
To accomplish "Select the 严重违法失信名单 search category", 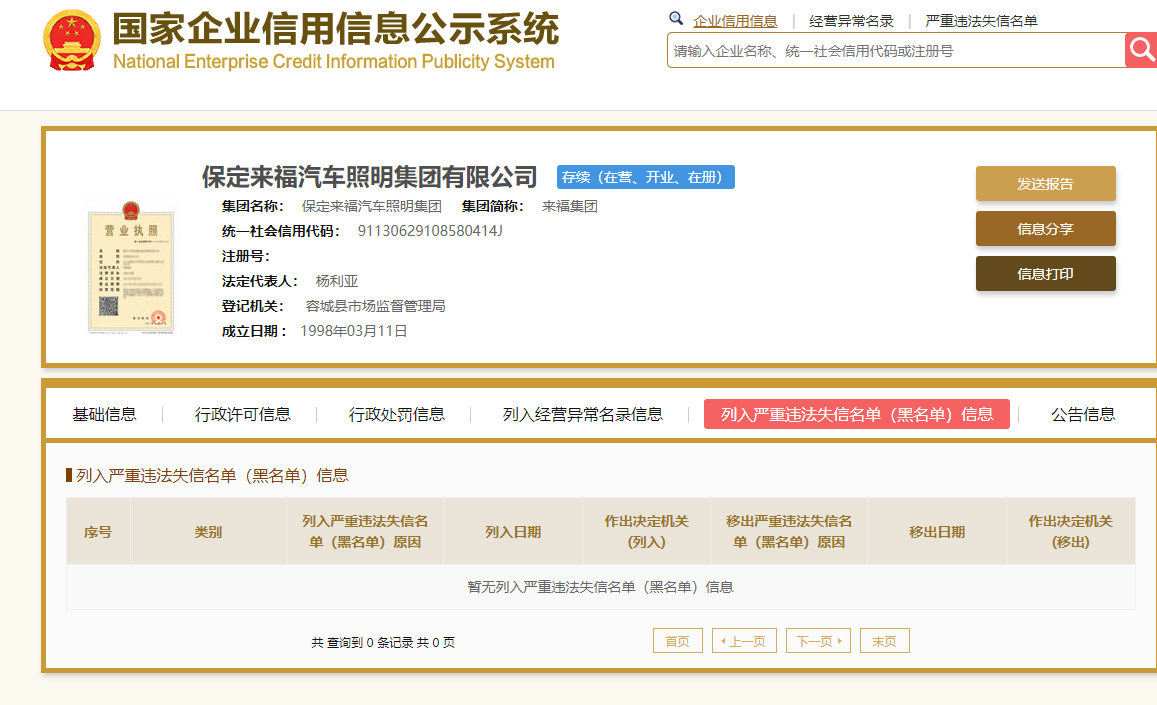I will 981,21.
